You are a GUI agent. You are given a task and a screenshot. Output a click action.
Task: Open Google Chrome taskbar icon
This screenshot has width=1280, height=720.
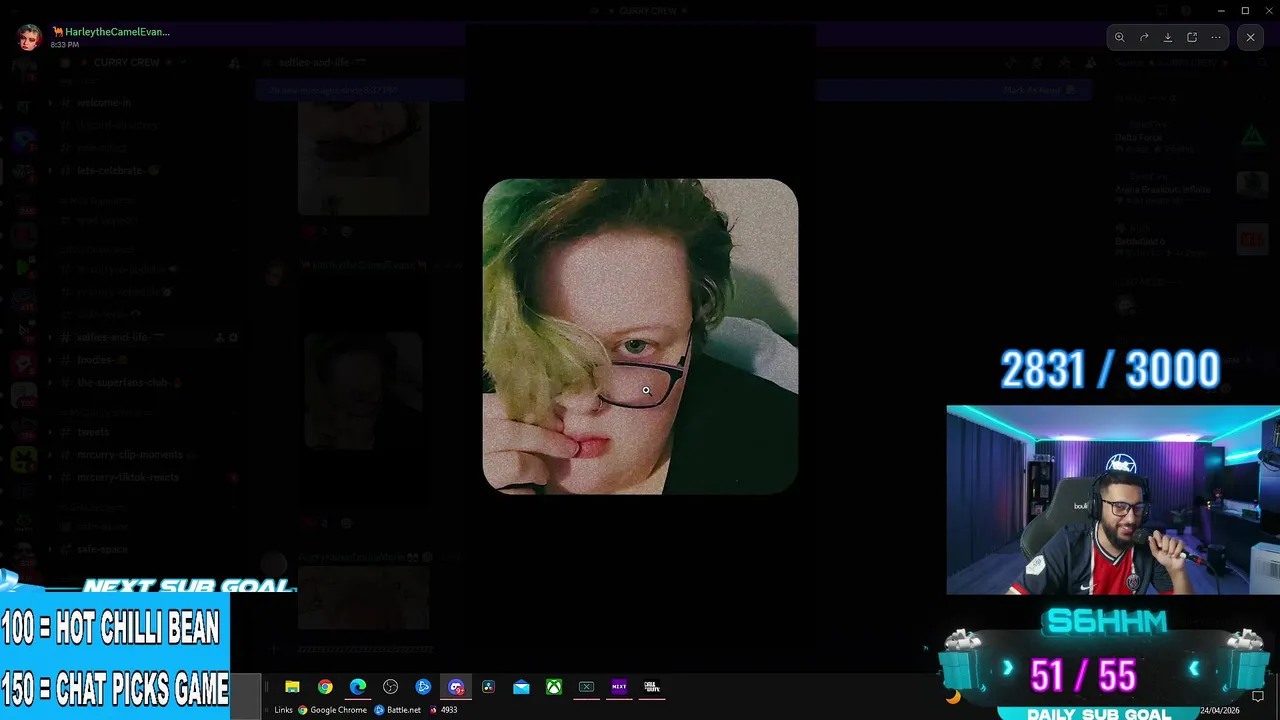tap(325, 687)
